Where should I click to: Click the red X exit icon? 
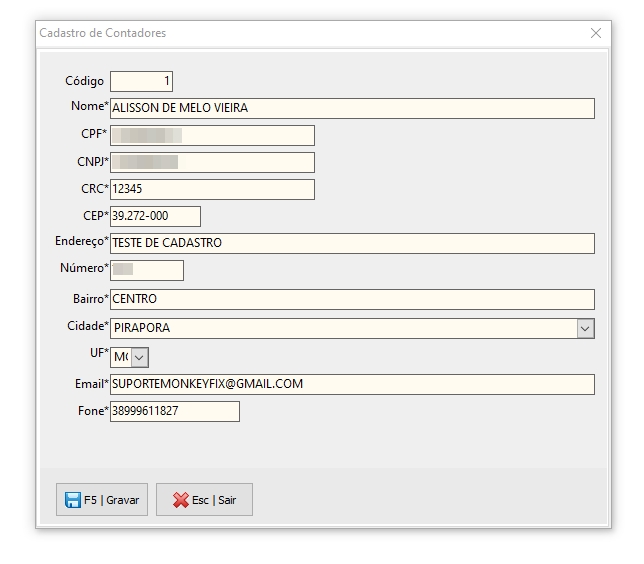pos(180,500)
